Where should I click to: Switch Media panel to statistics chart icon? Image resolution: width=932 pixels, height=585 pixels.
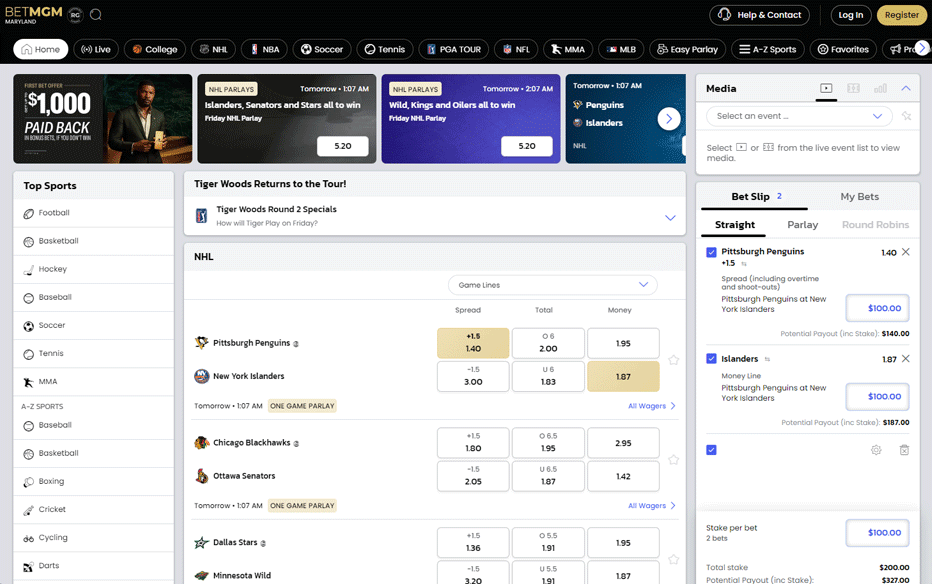pyautogui.click(x=880, y=88)
